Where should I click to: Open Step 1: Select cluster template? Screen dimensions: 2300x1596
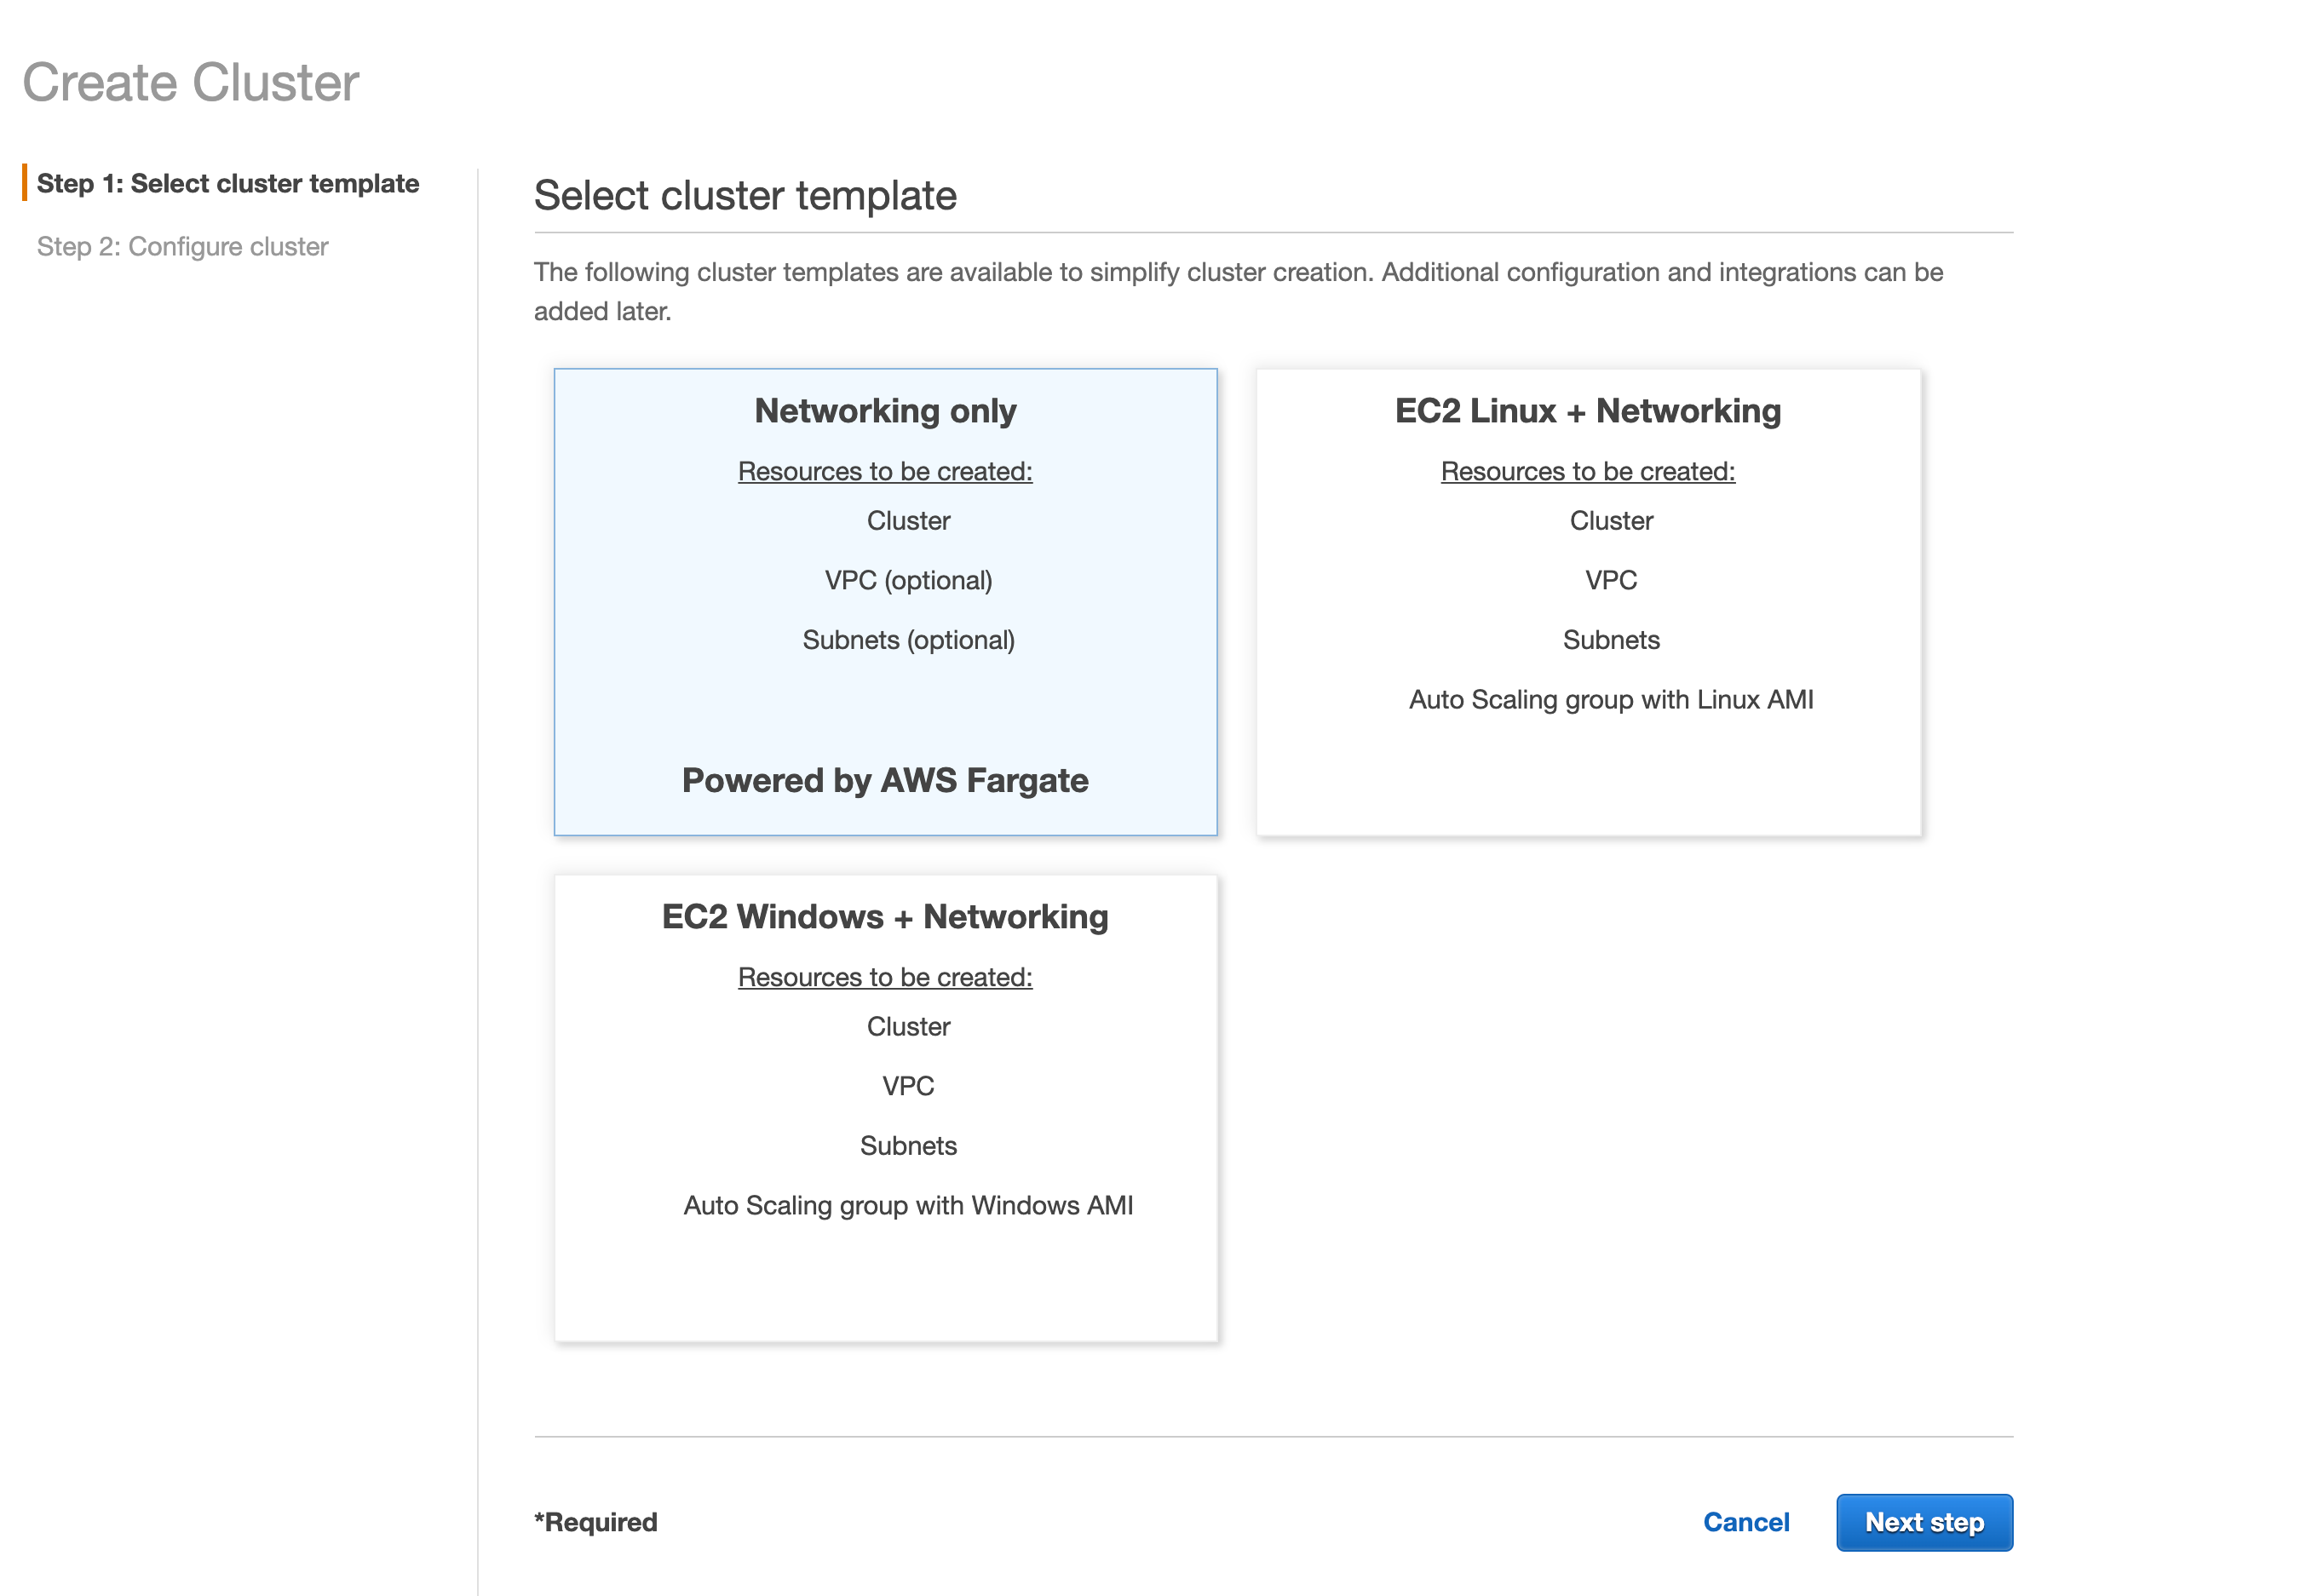click(x=228, y=184)
